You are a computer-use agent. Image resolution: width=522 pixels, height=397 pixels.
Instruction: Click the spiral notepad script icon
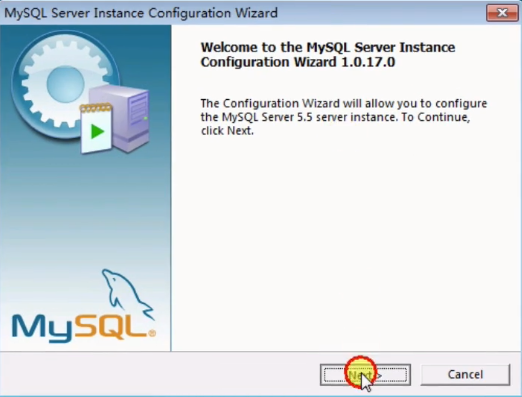(x=96, y=128)
